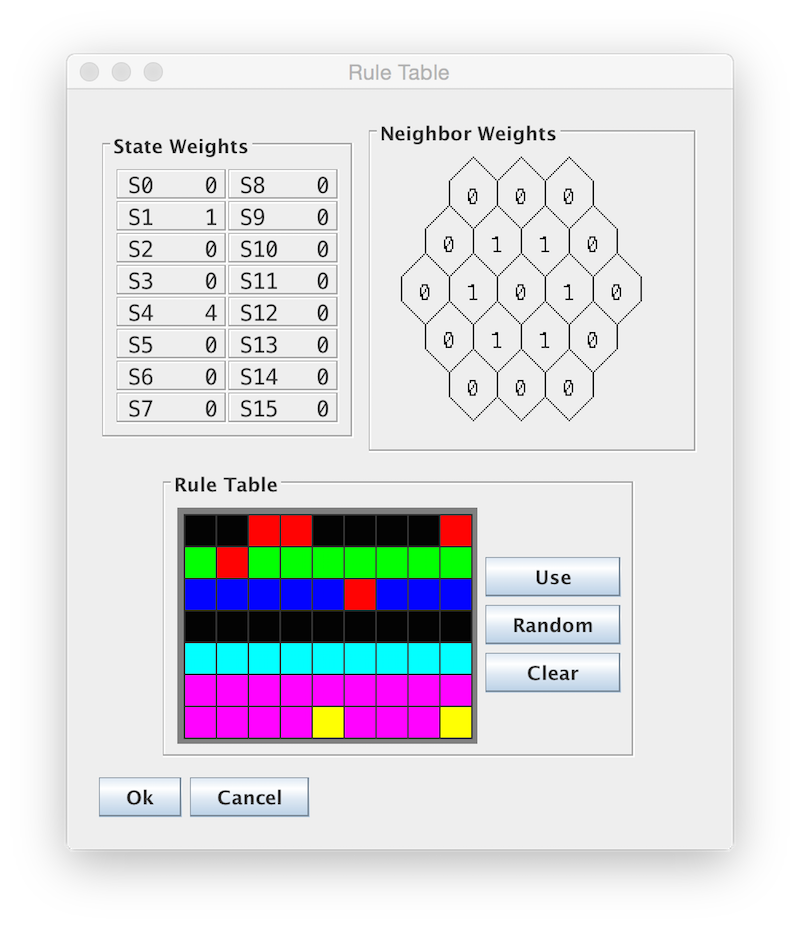Focus the S11 state weight field
The image size is (800, 929).
pos(283,280)
